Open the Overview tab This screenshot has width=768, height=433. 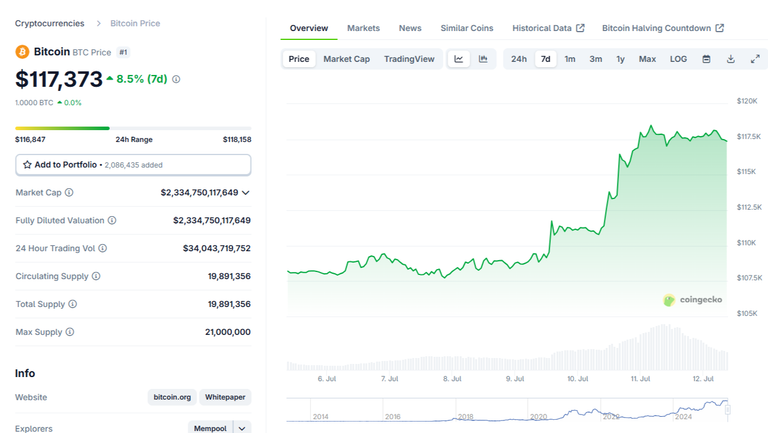309,28
